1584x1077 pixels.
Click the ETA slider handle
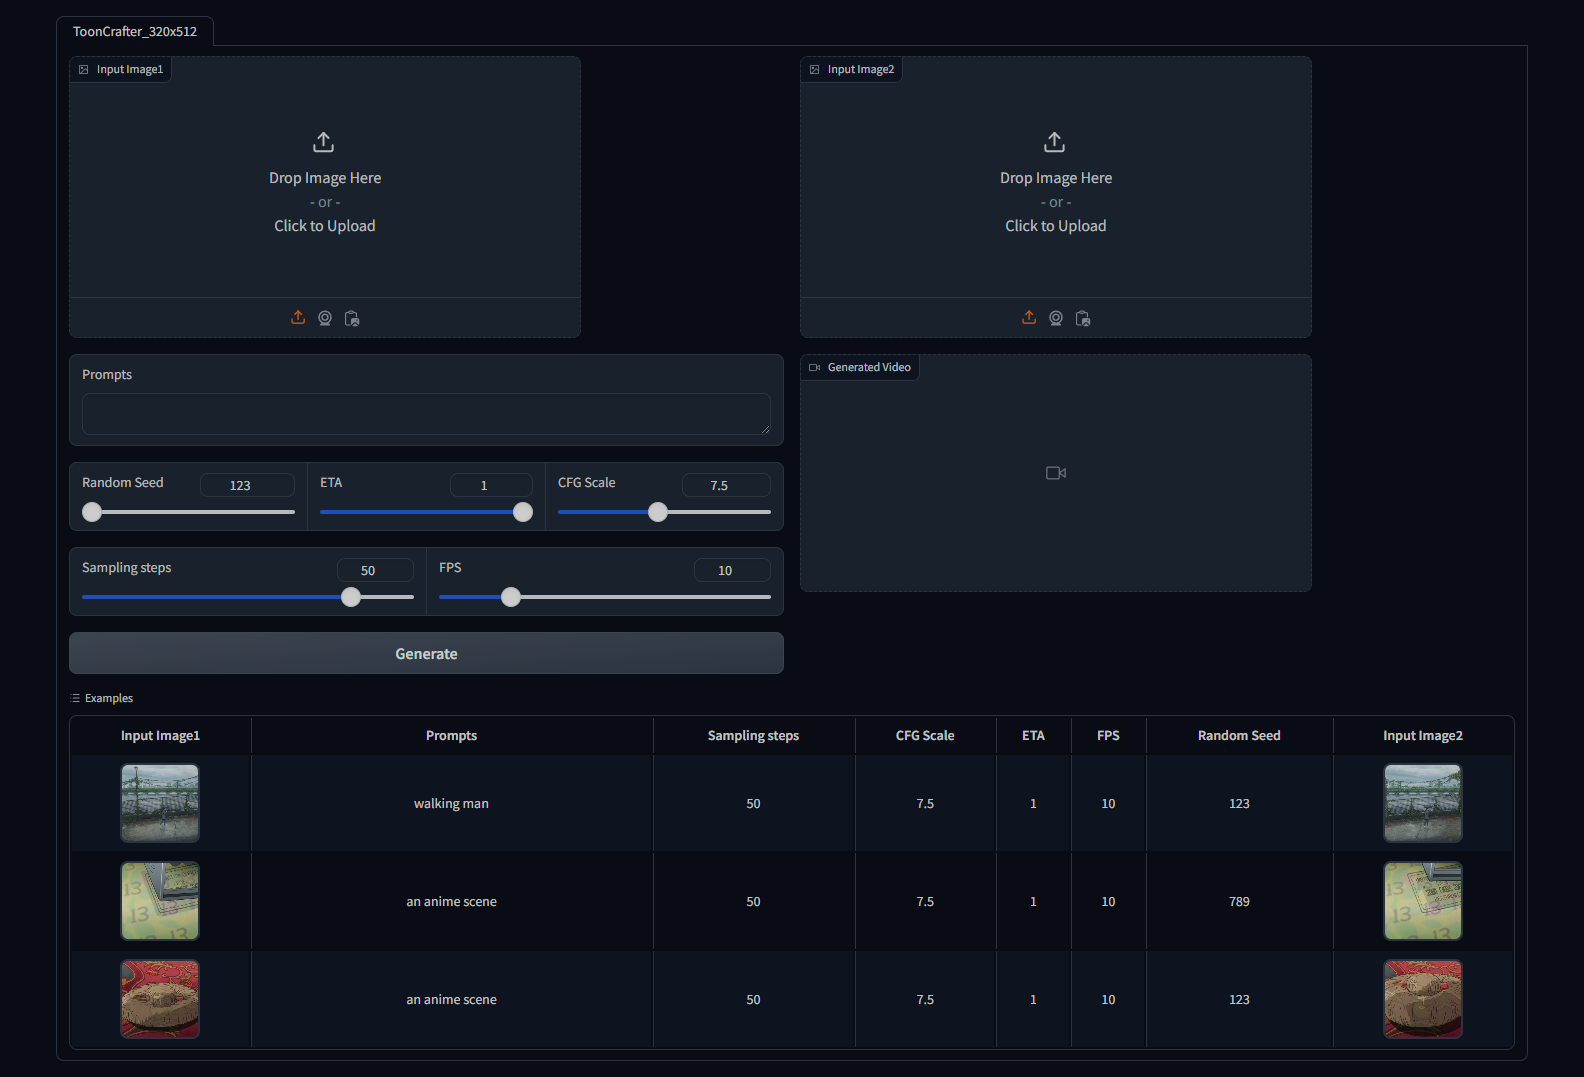(523, 512)
